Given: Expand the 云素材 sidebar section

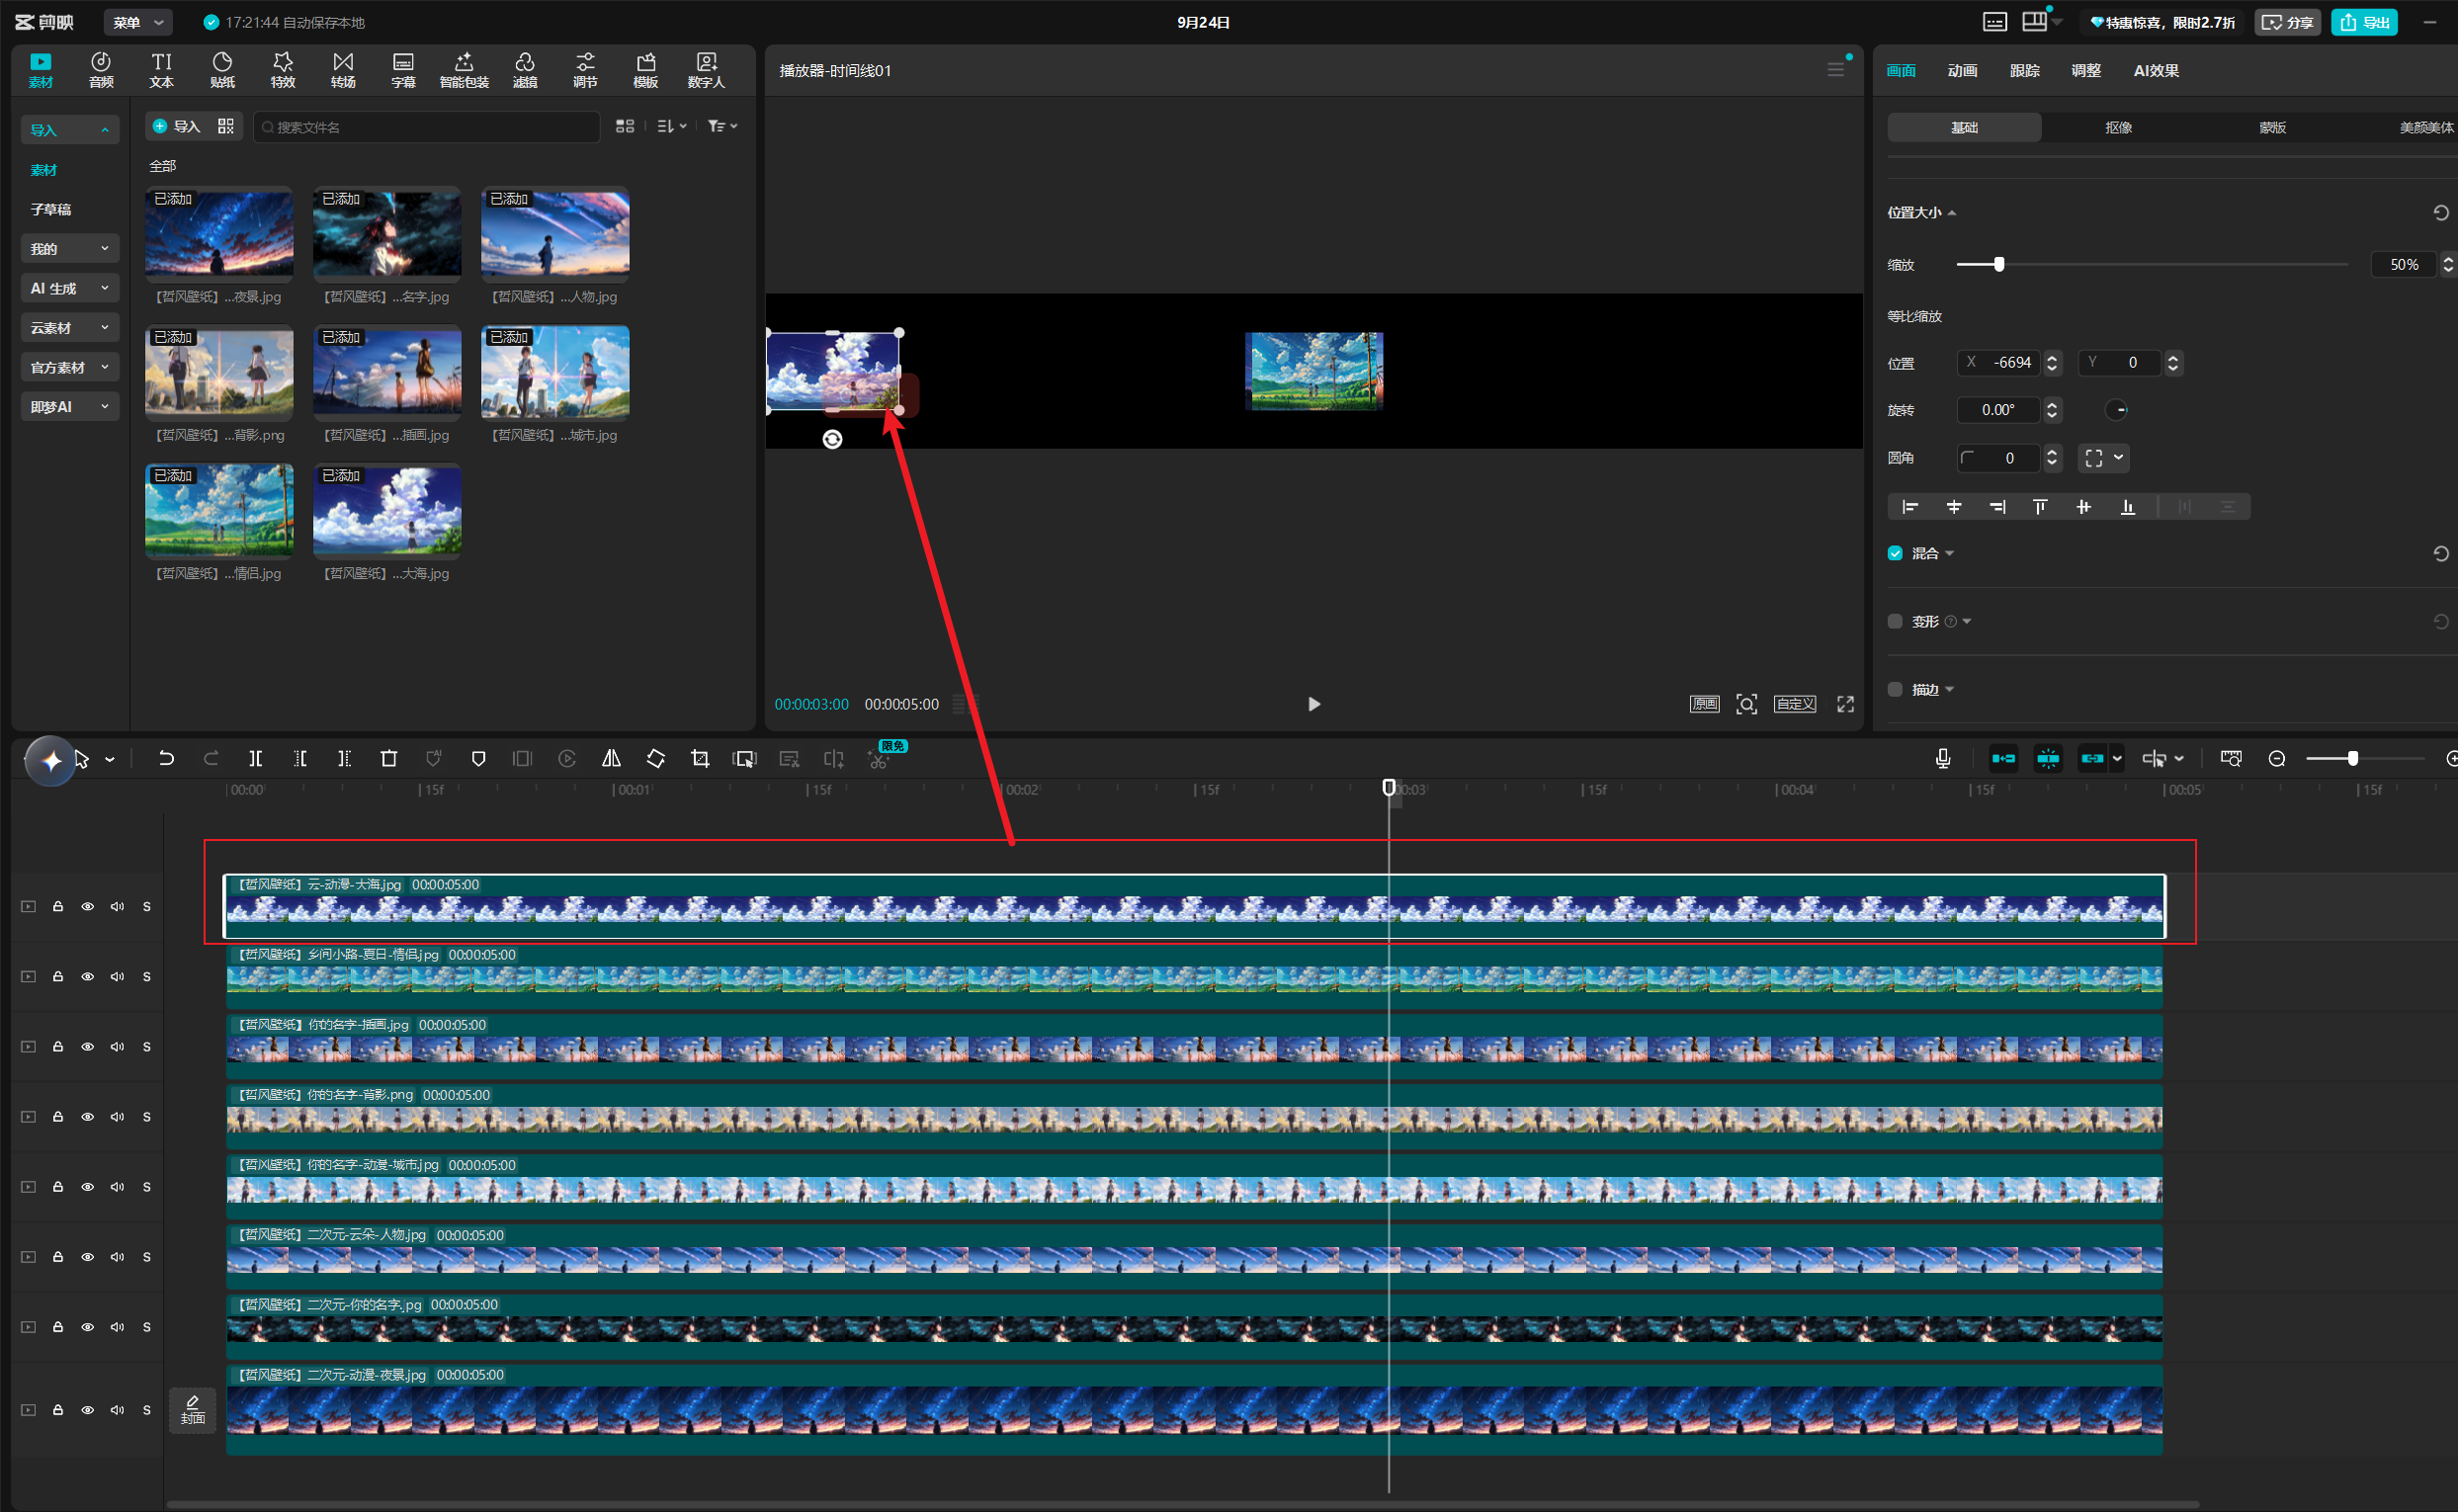Looking at the screenshot, I should click(x=69, y=328).
